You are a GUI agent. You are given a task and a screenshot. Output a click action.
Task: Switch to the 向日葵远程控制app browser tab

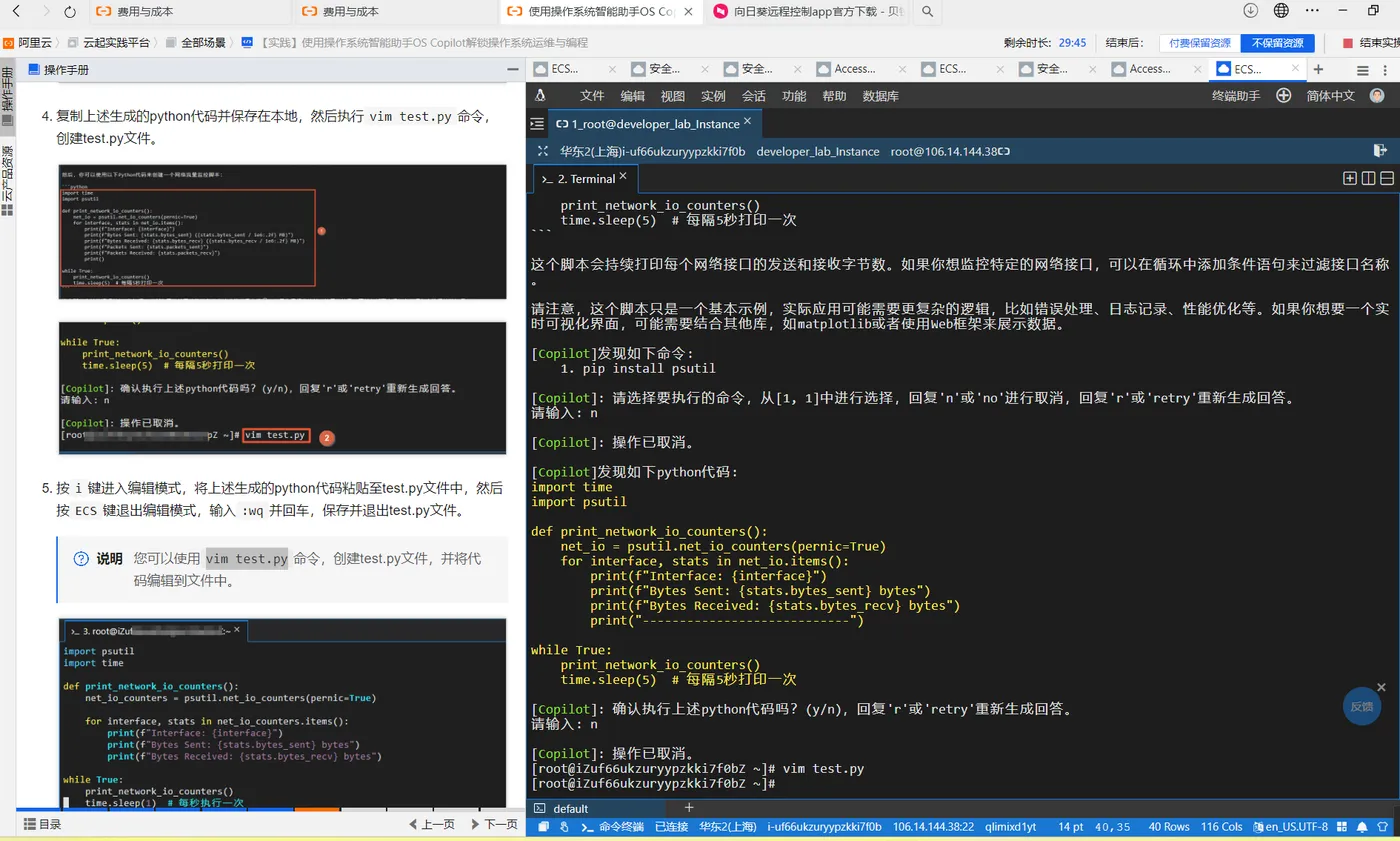pyautogui.click(x=809, y=11)
